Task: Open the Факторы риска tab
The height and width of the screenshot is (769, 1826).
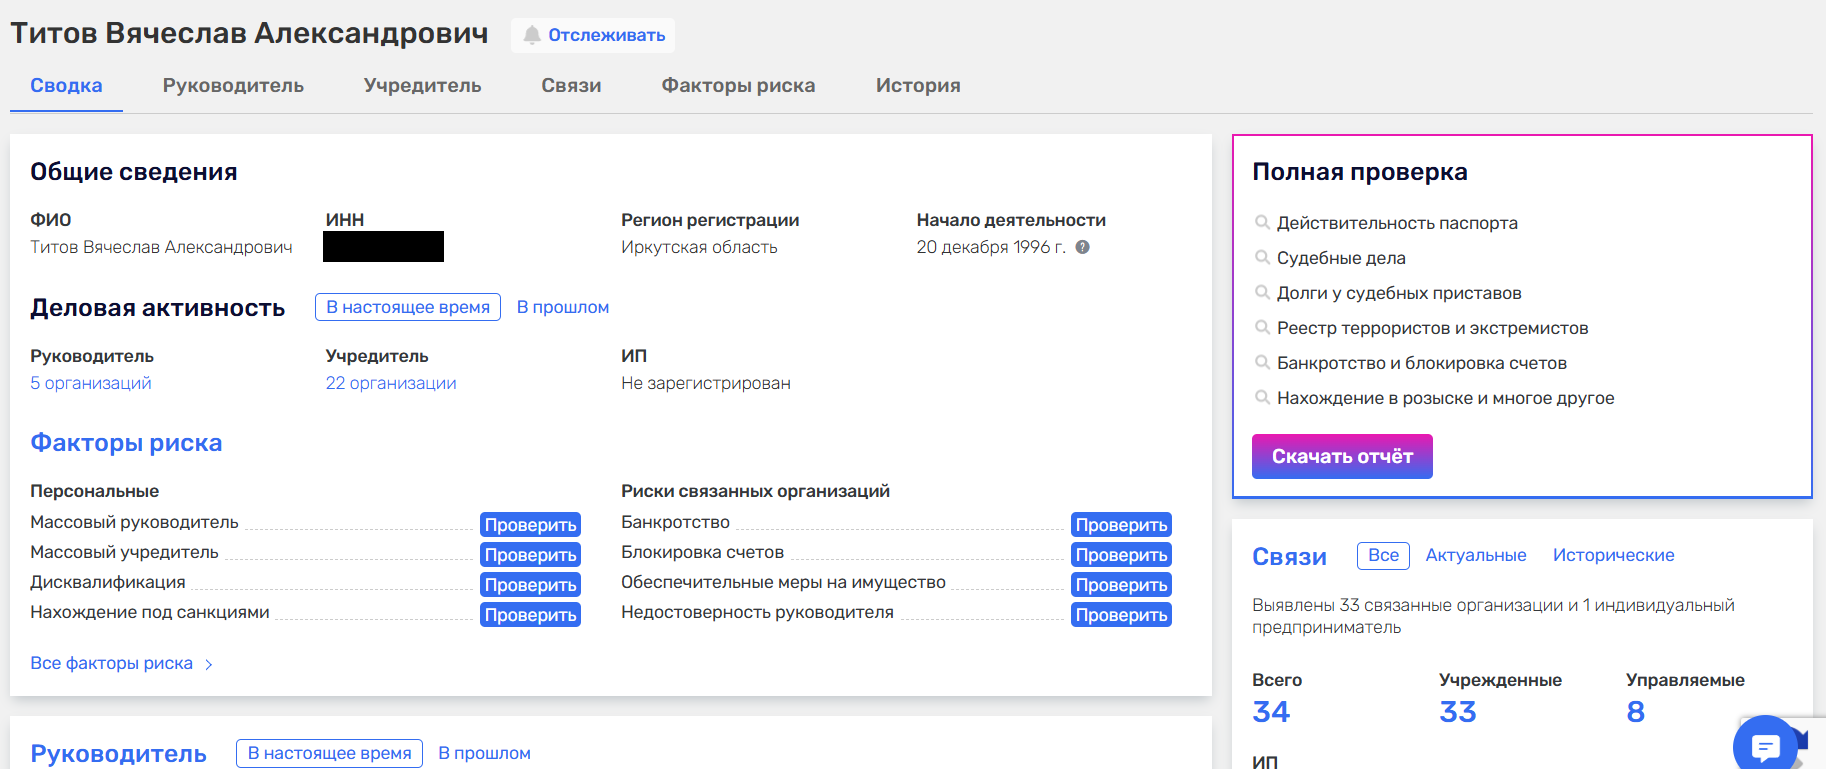Action: coord(738,86)
